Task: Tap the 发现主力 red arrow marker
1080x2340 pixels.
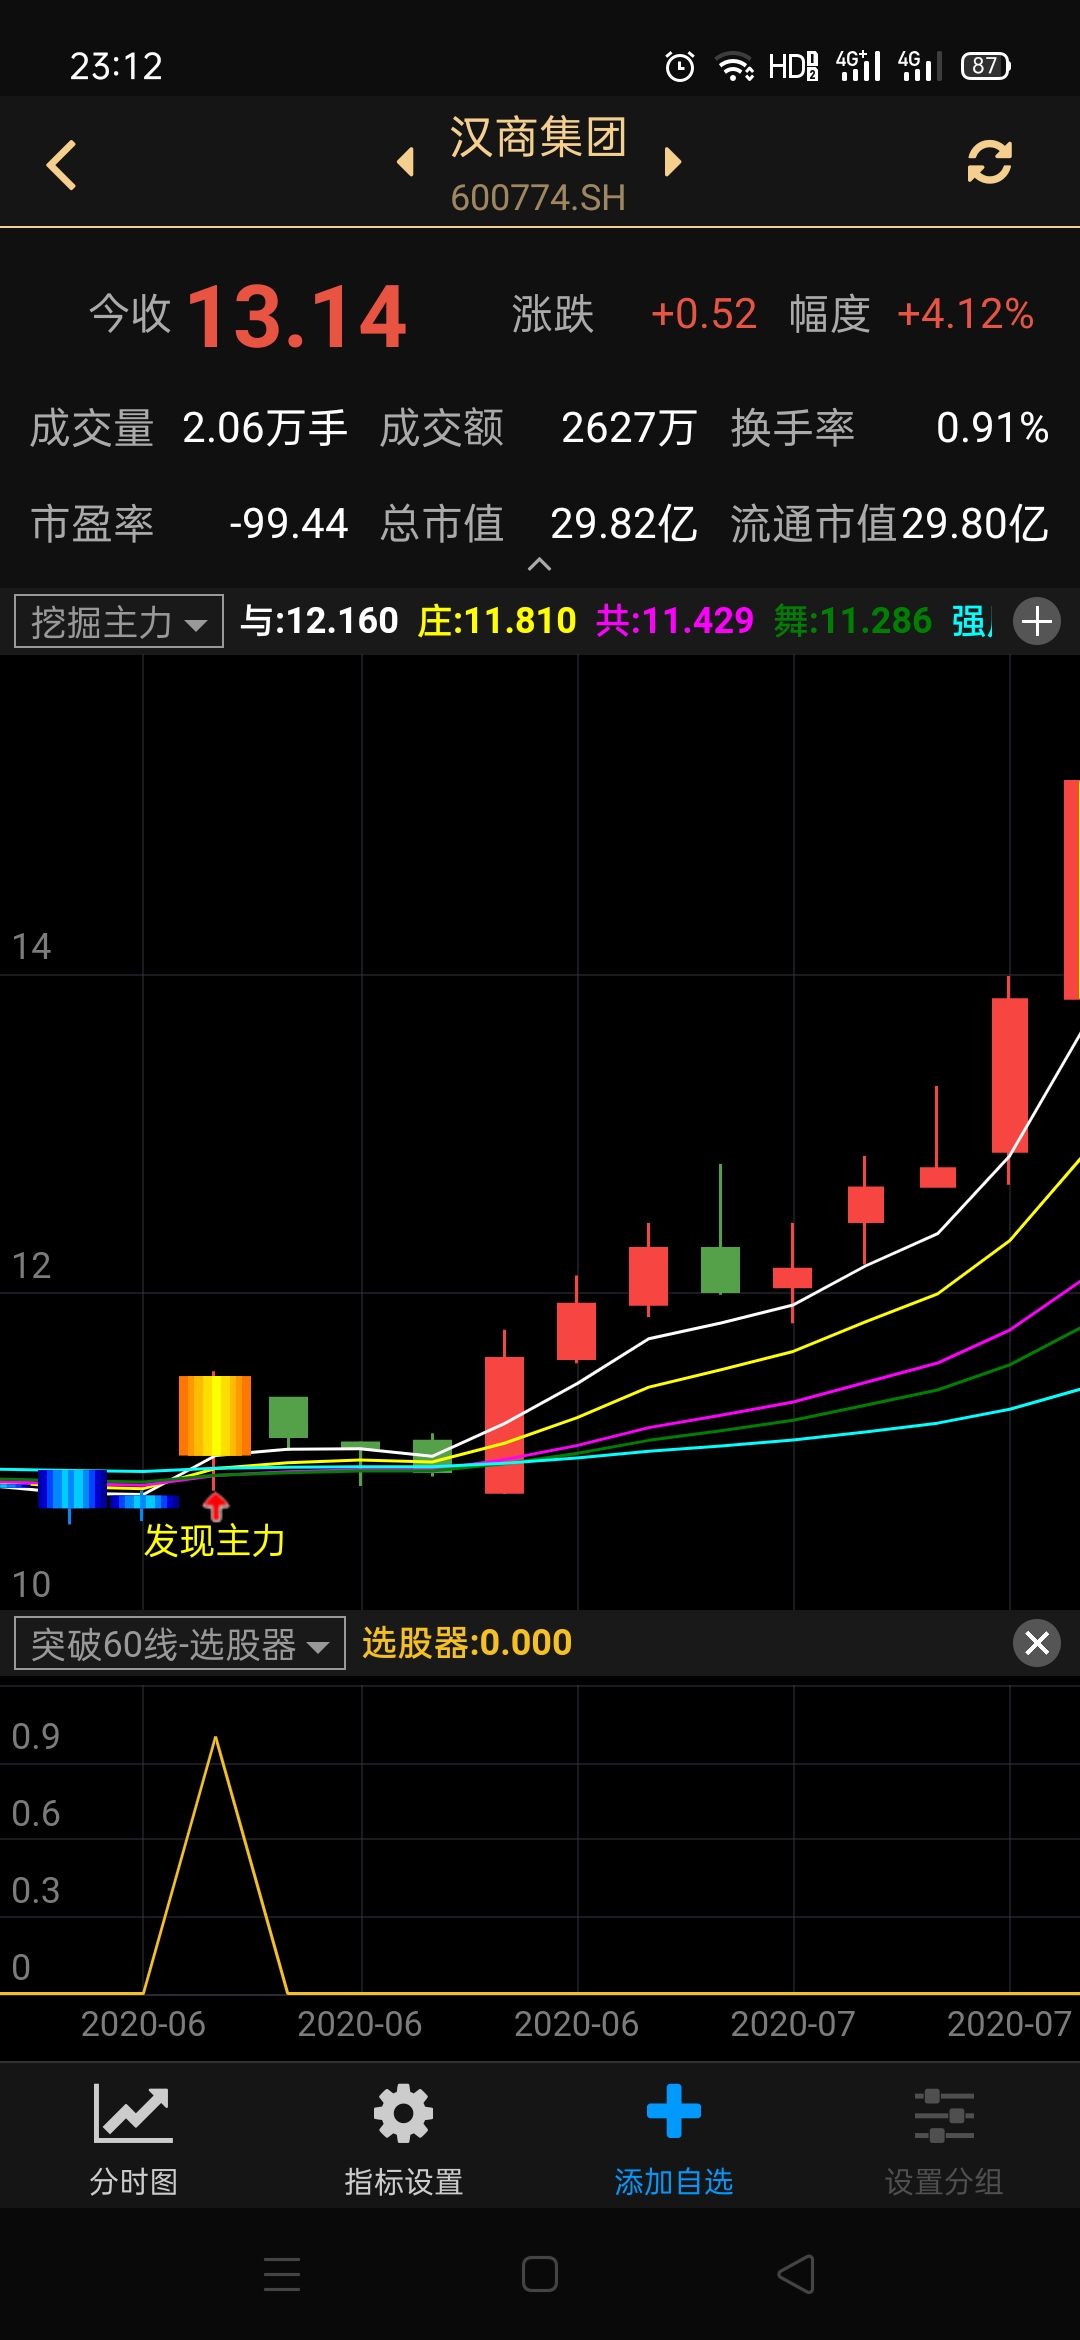Action: point(215,1505)
